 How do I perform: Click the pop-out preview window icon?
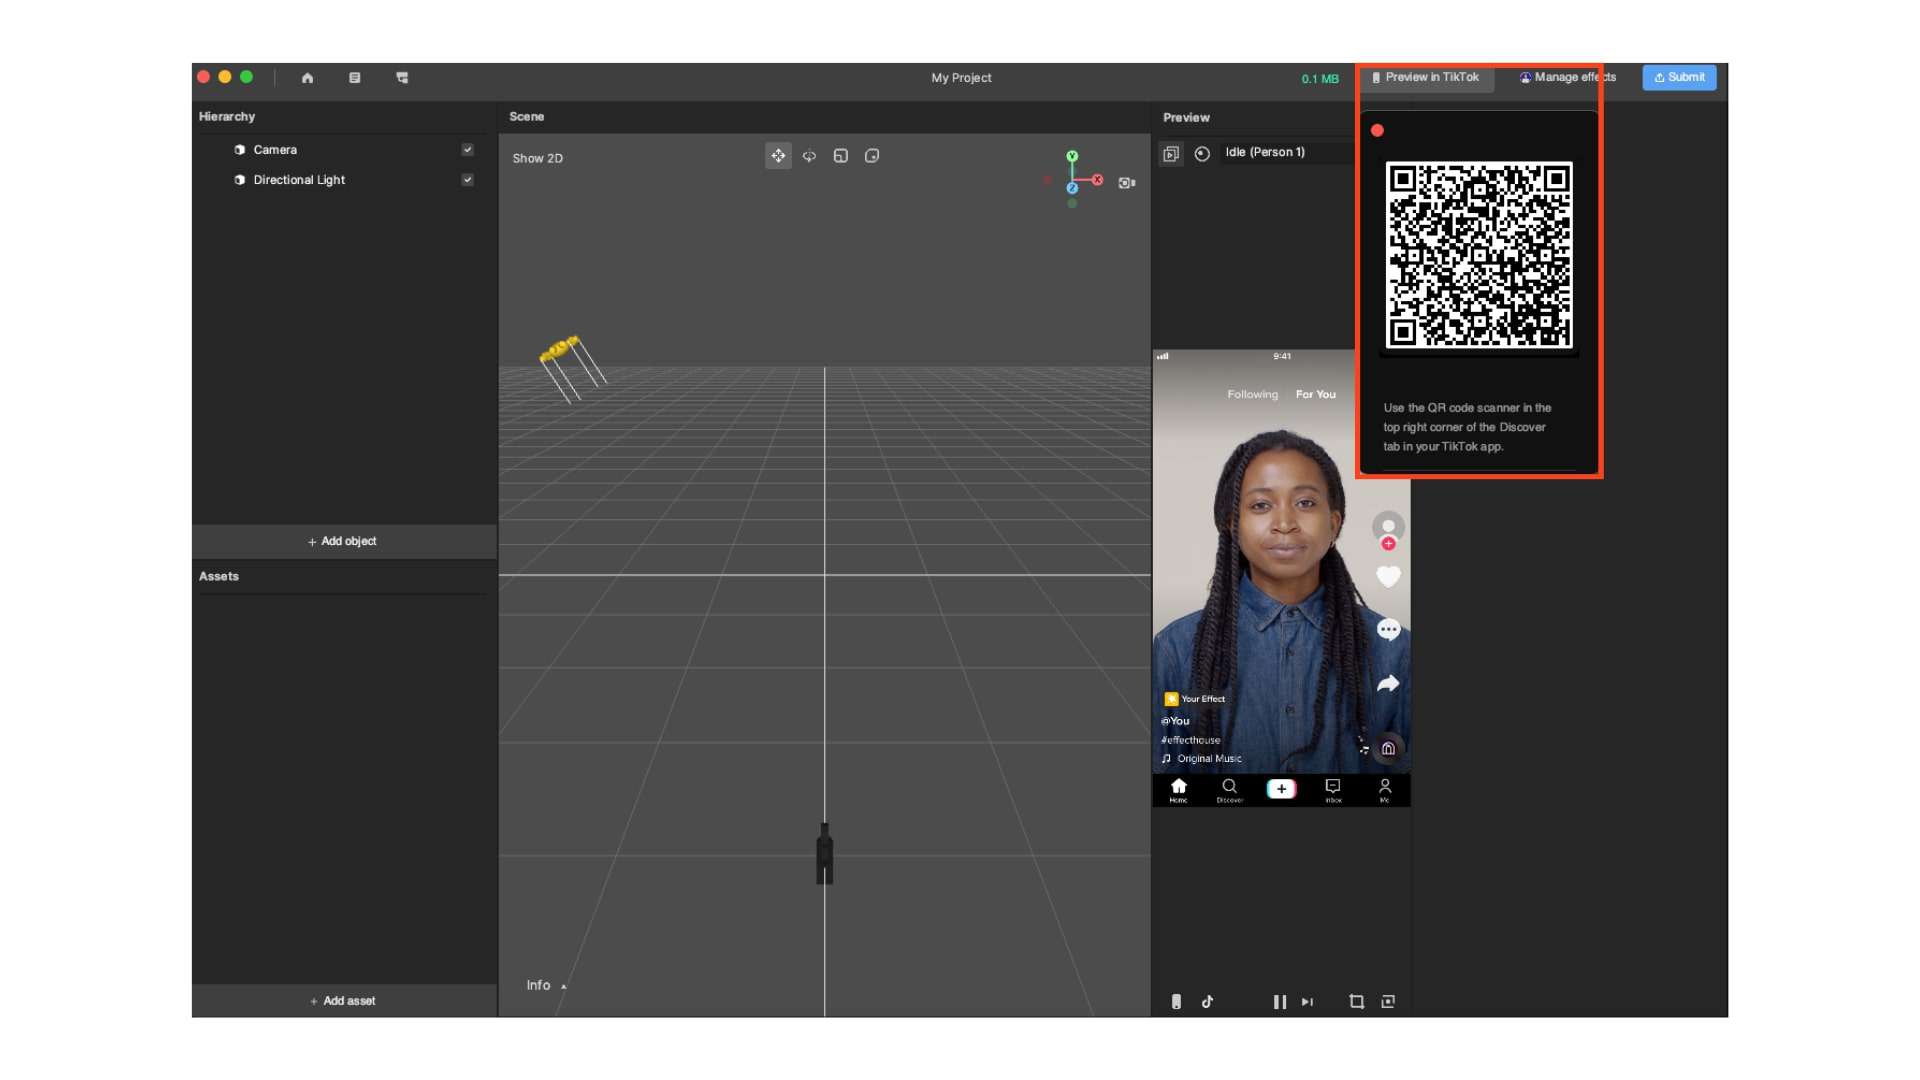point(1388,1002)
